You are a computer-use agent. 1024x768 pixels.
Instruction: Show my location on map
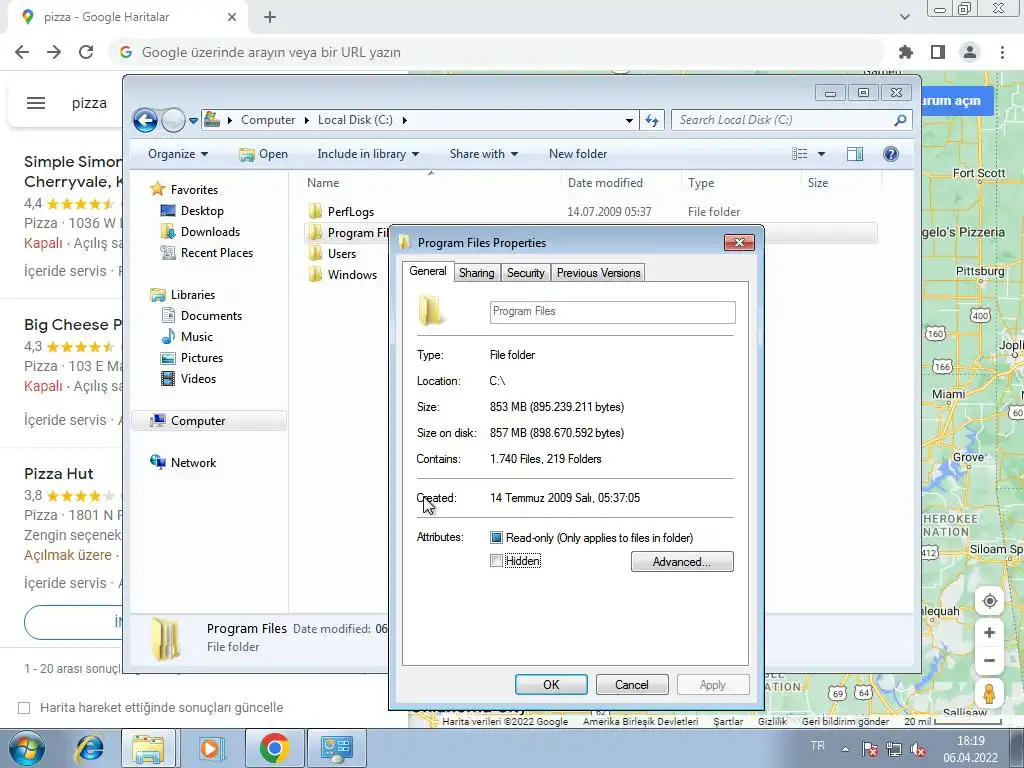pos(989,601)
